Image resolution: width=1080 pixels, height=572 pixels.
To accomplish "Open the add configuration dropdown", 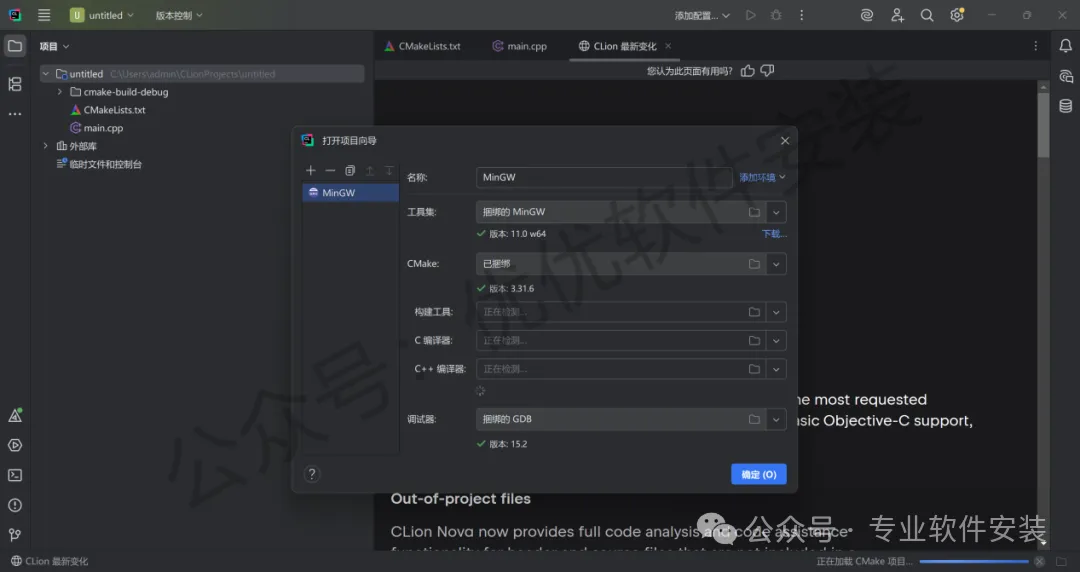I will [702, 15].
